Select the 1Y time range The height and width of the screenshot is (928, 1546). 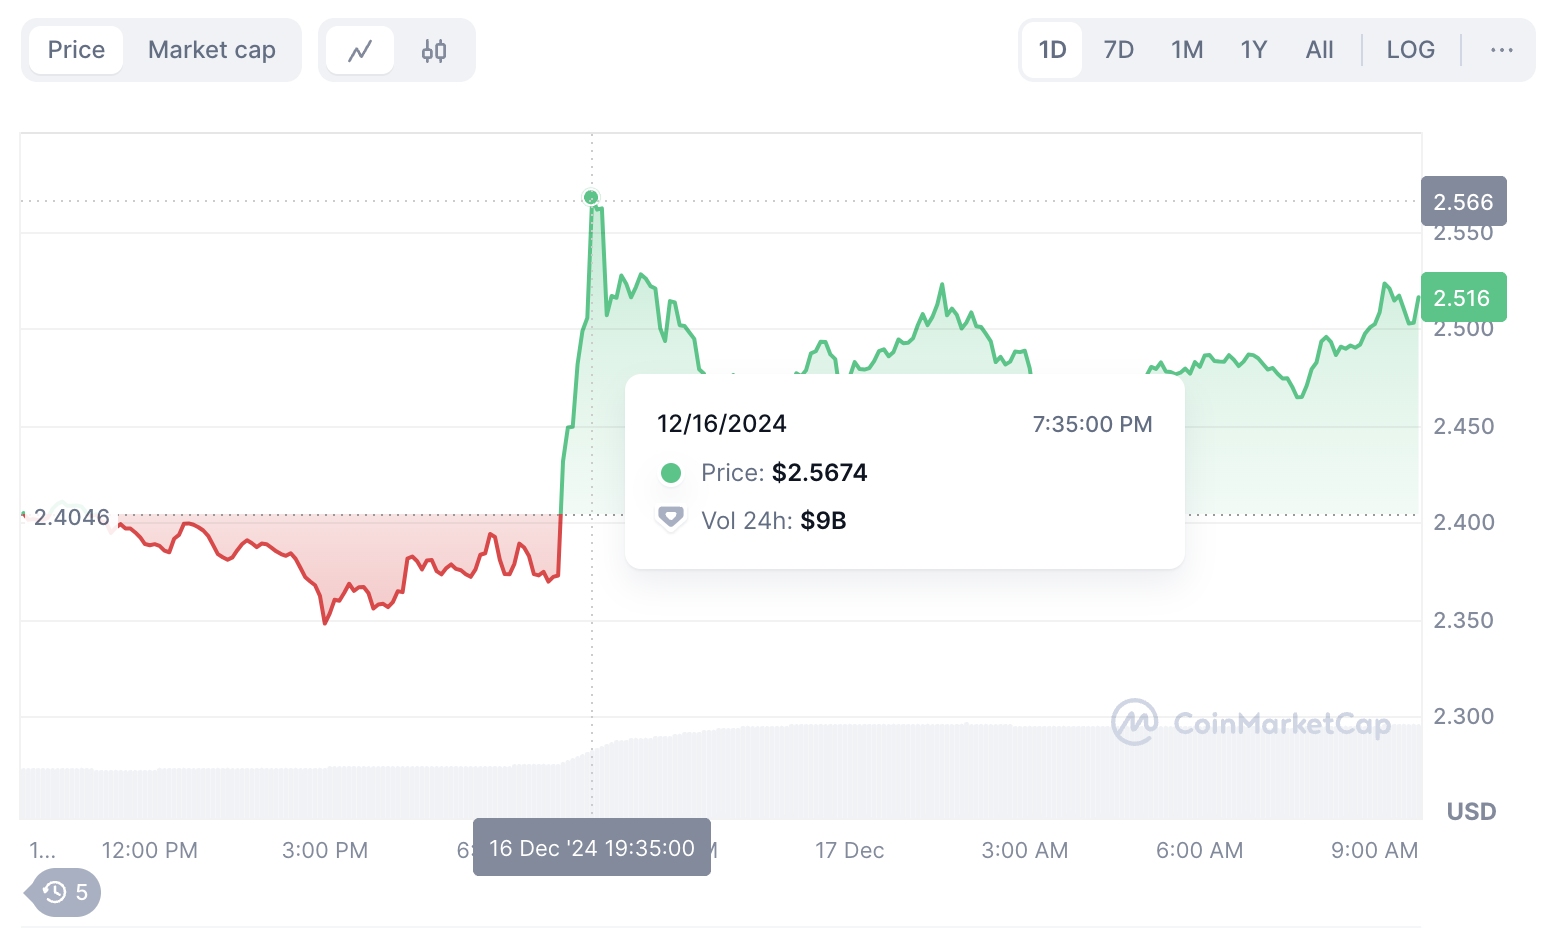(1253, 50)
